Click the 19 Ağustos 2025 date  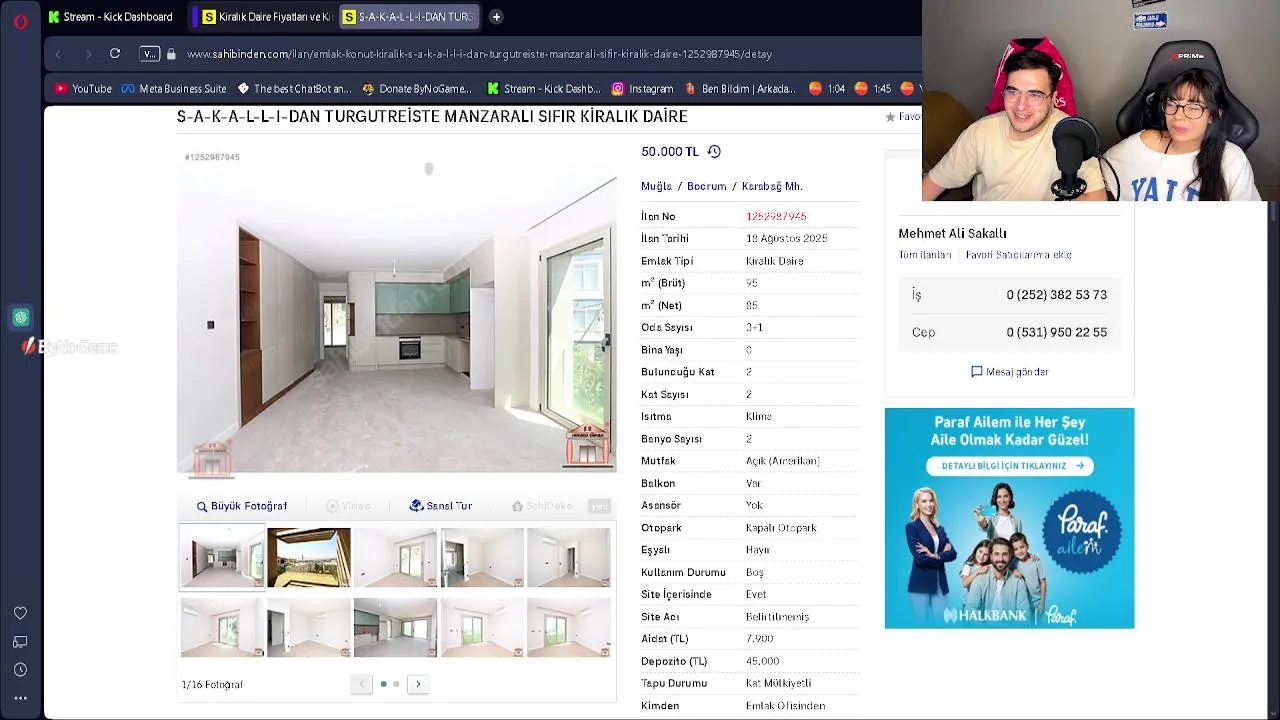point(786,239)
